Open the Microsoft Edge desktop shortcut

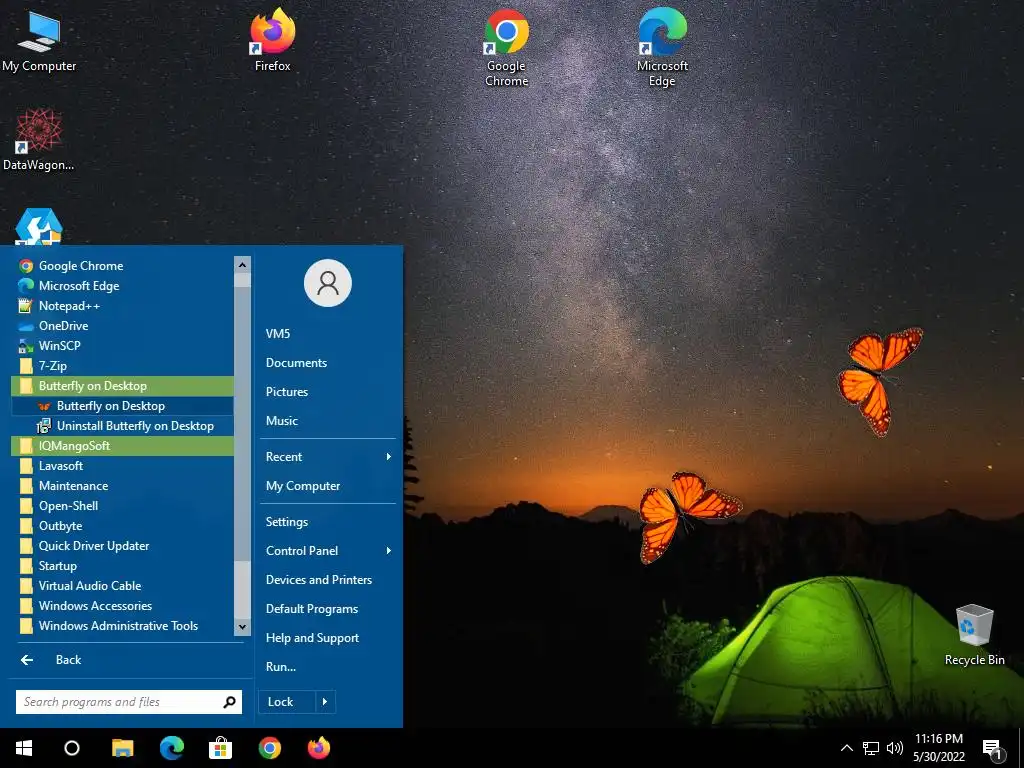click(662, 47)
